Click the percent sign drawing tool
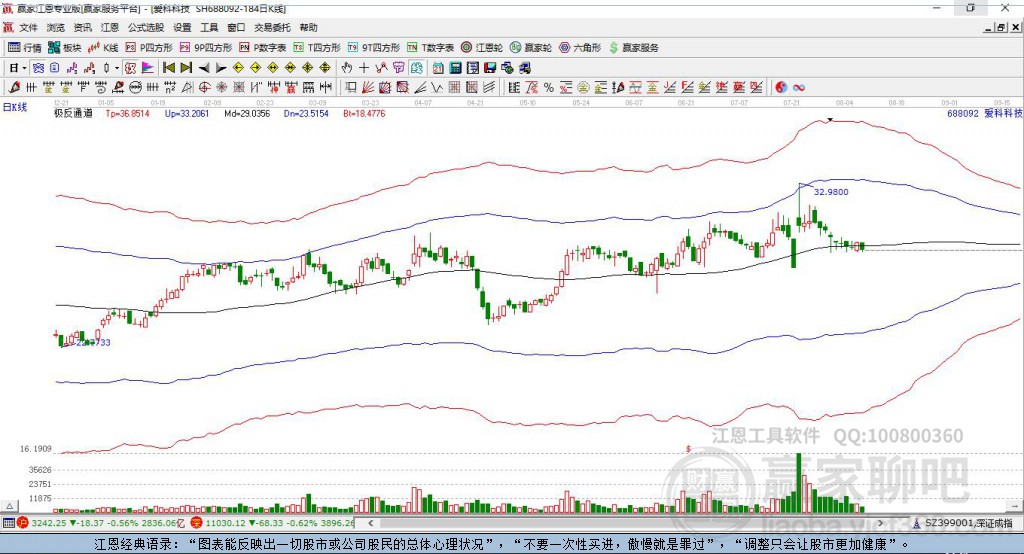Image resolution: width=1024 pixels, height=554 pixels. (x=549, y=88)
